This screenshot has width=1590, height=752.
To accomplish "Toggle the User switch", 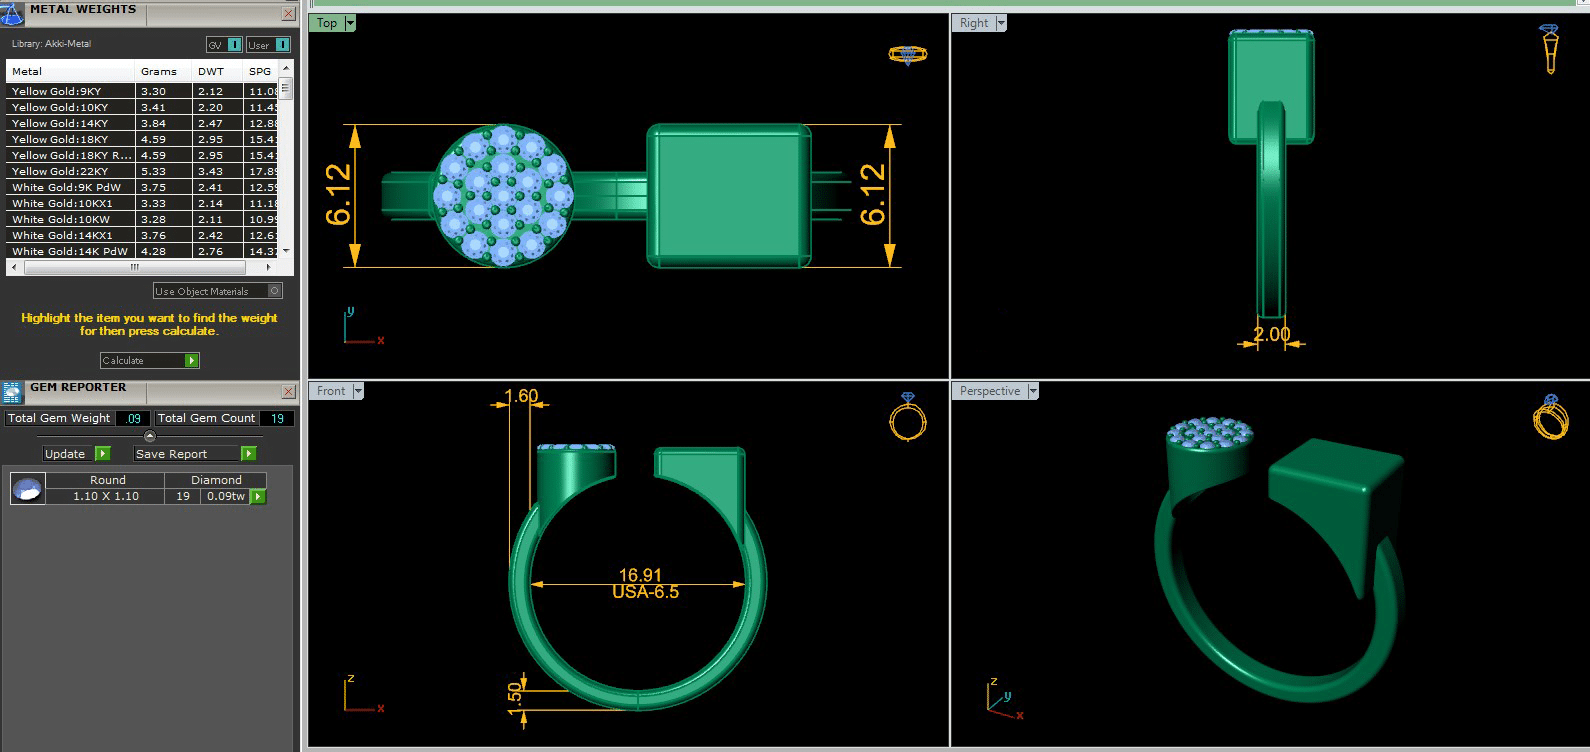I will 268,45.
